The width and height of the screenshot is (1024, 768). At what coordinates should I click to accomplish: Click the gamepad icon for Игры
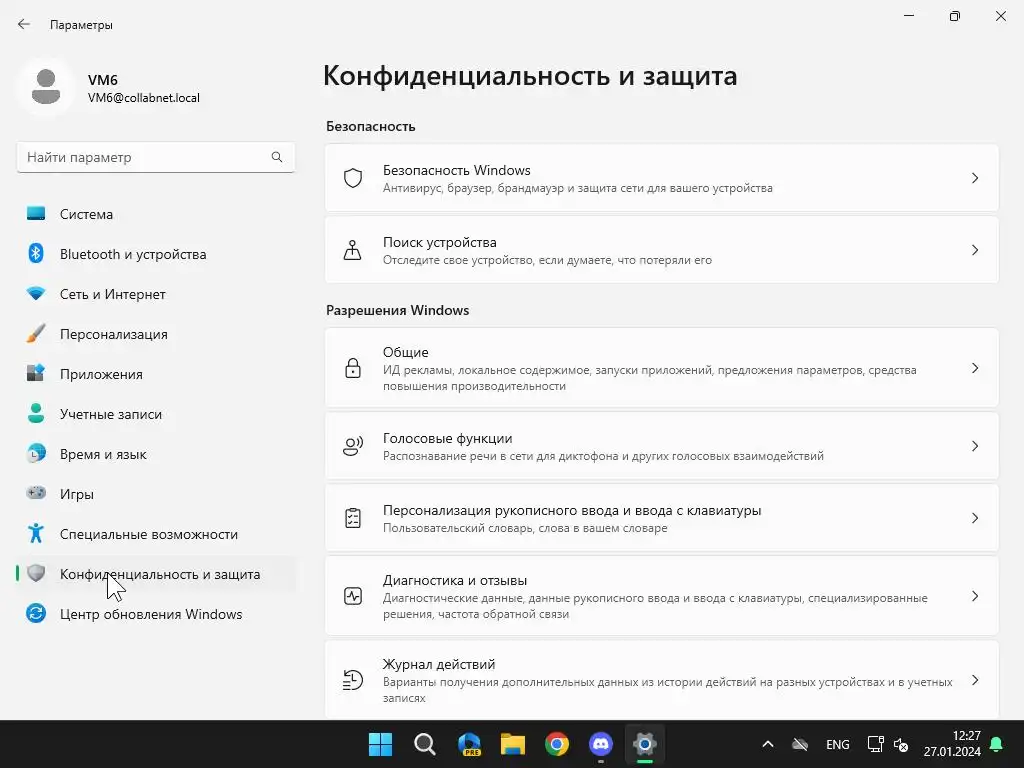coord(36,493)
